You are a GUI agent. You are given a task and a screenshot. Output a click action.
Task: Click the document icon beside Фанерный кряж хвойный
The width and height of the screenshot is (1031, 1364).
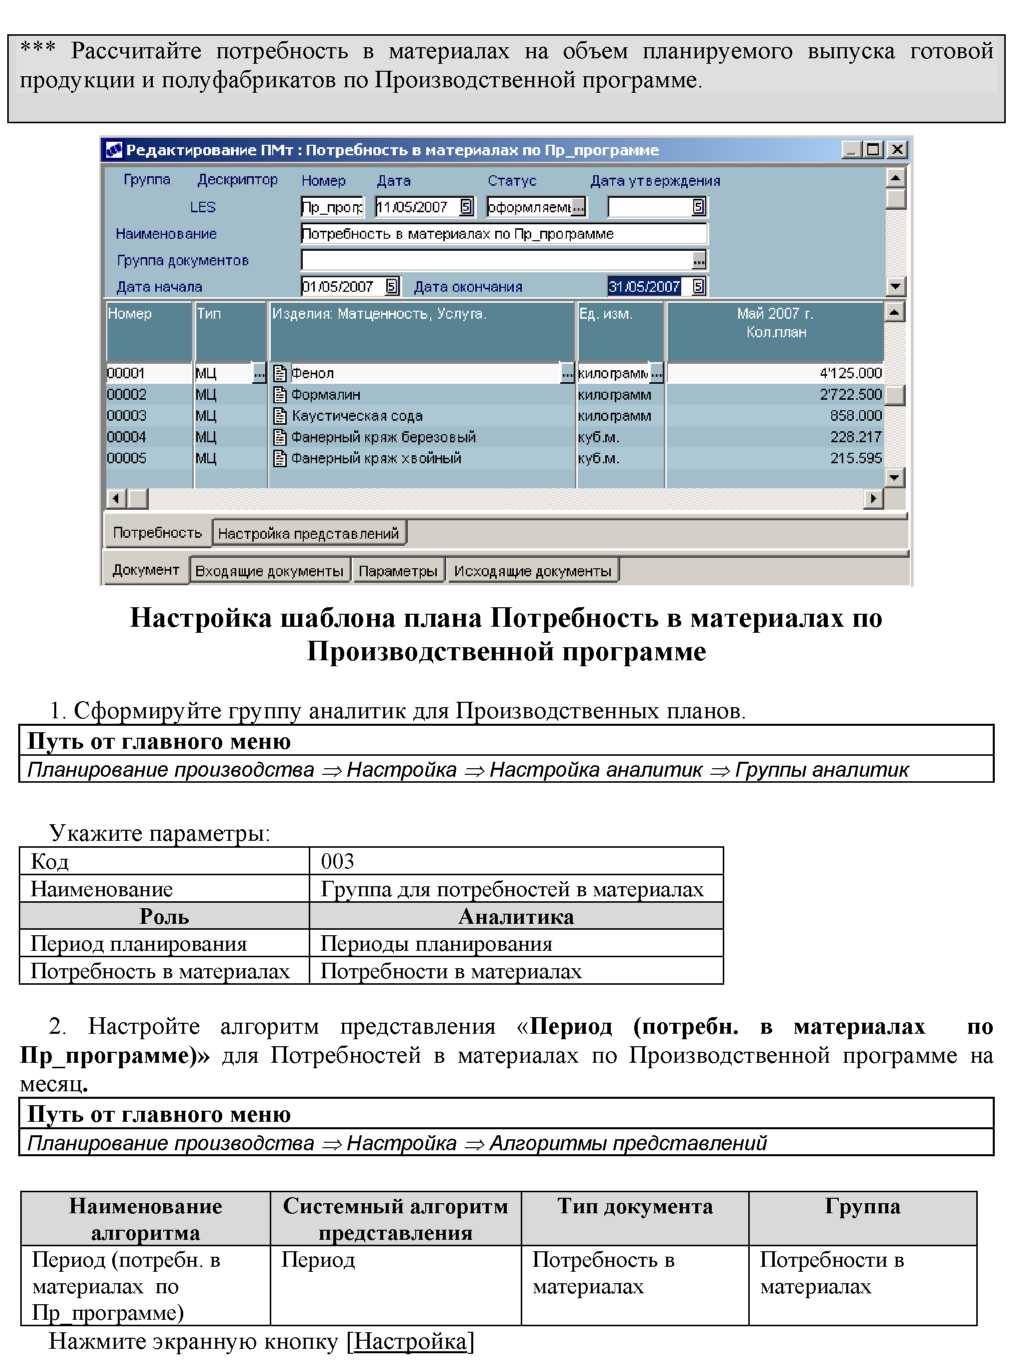click(x=280, y=458)
